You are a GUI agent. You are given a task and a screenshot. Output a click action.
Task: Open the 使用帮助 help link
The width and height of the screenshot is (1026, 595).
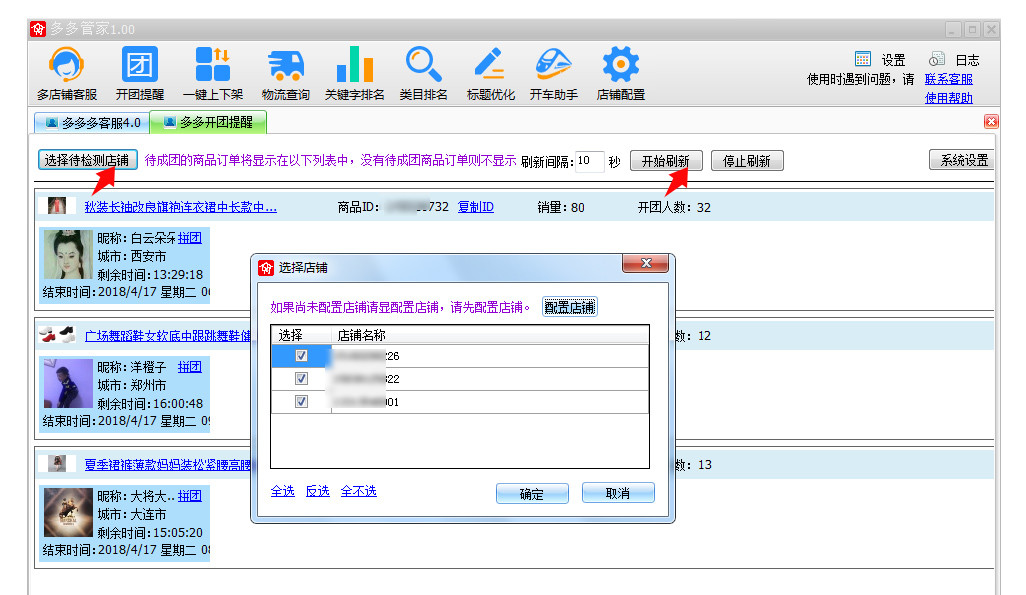click(x=949, y=98)
